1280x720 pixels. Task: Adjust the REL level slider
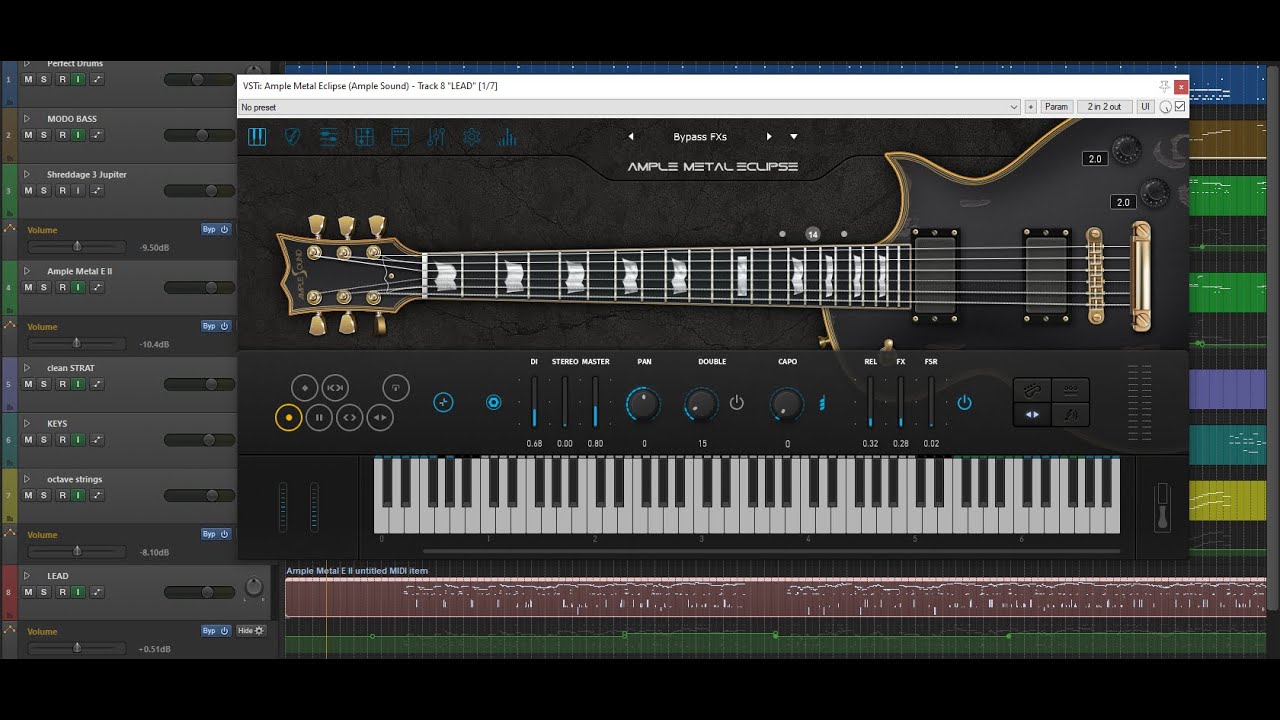coord(870,403)
